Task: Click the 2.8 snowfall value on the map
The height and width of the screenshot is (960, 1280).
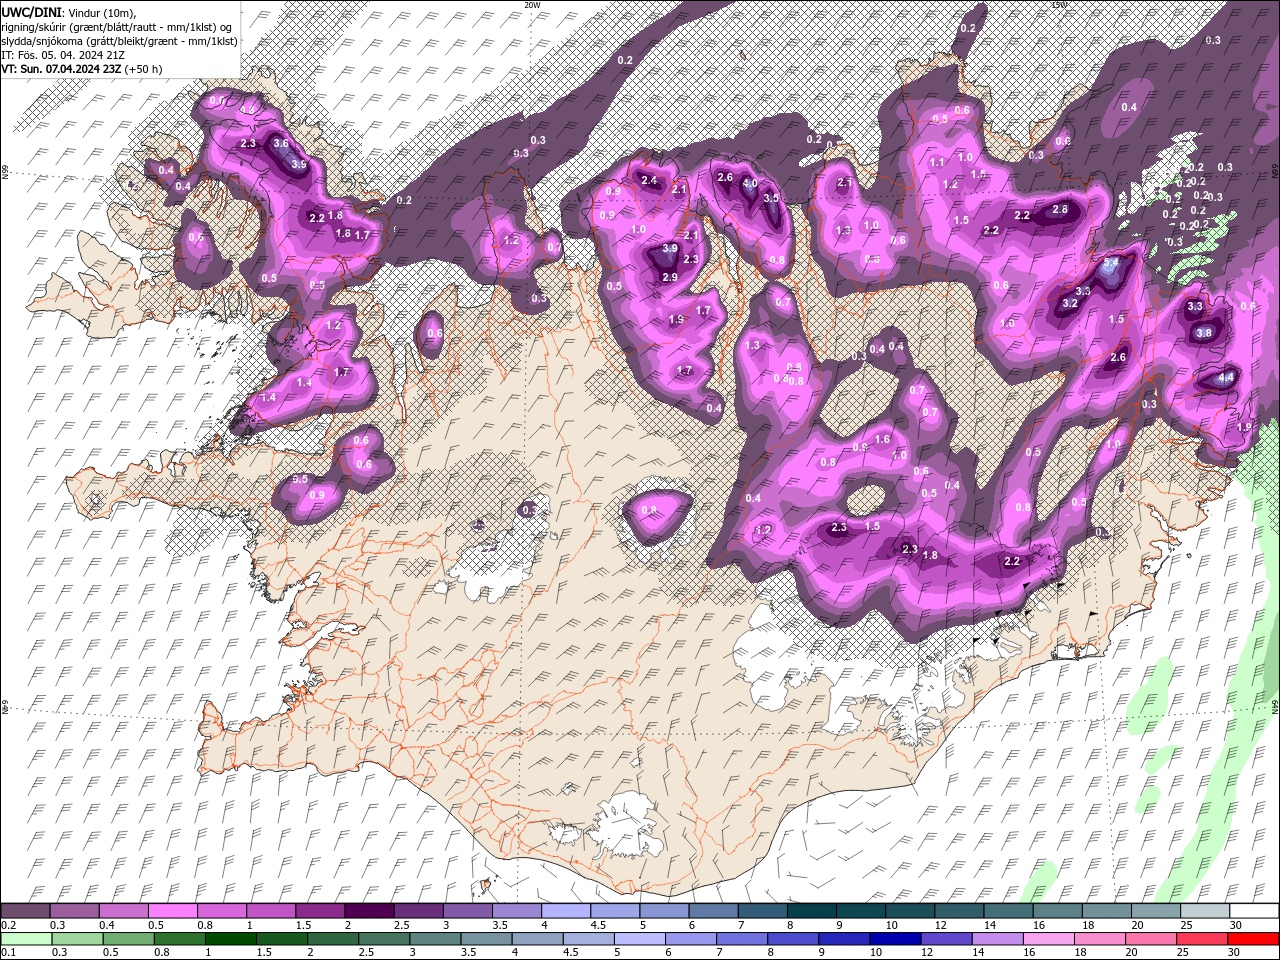Action: (1060, 210)
